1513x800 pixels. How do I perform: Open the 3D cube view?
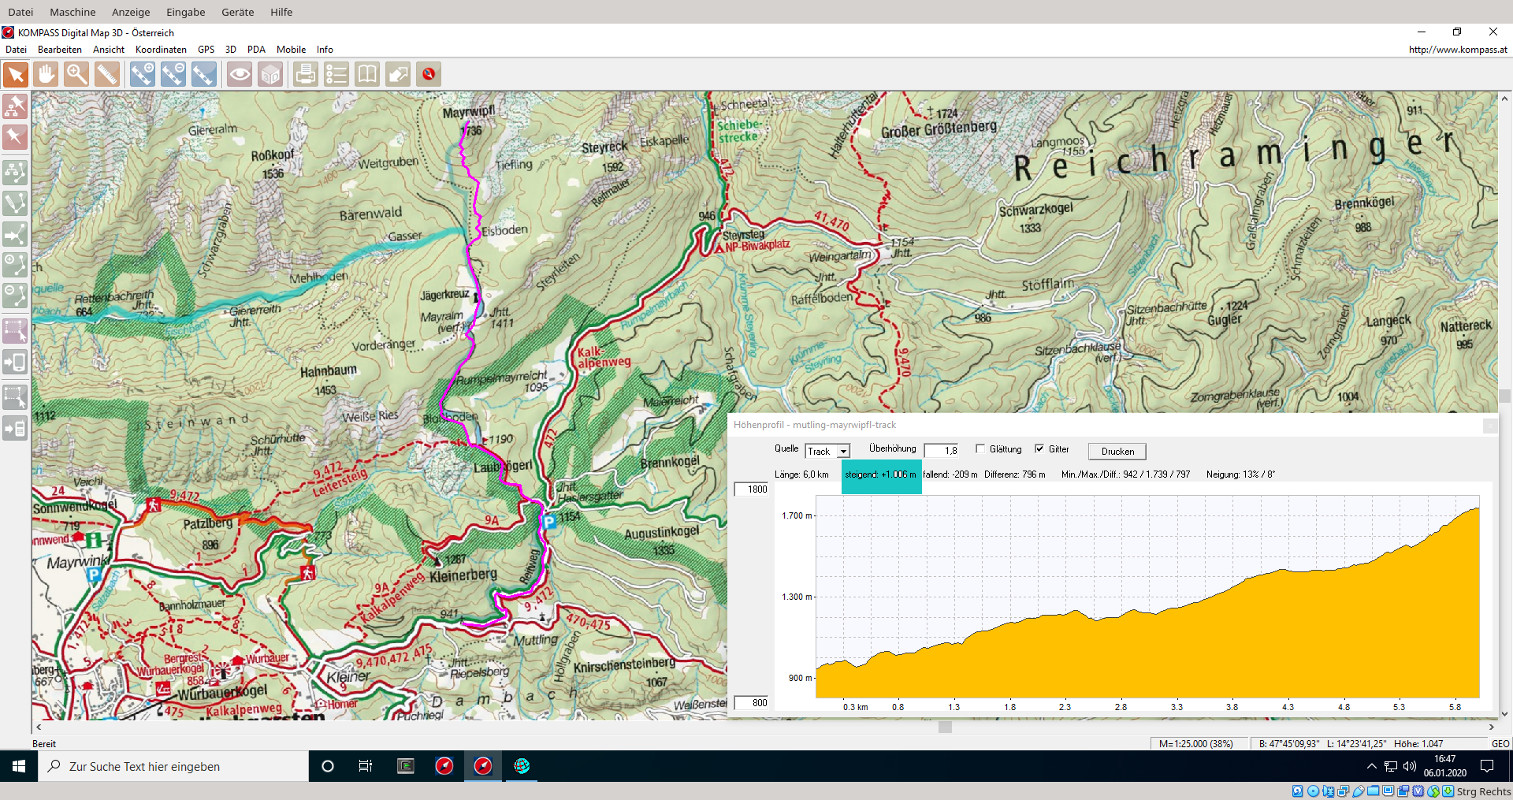click(x=270, y=74)
